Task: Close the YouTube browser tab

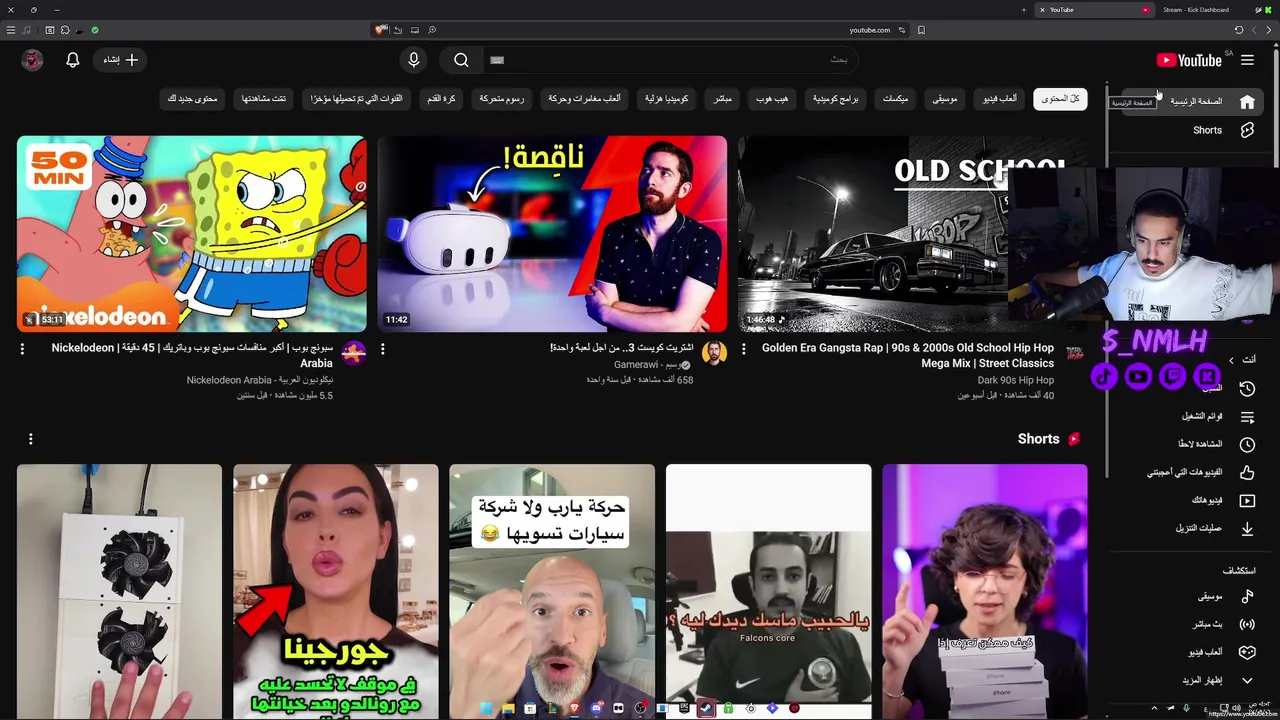Action: [1042, 10]
